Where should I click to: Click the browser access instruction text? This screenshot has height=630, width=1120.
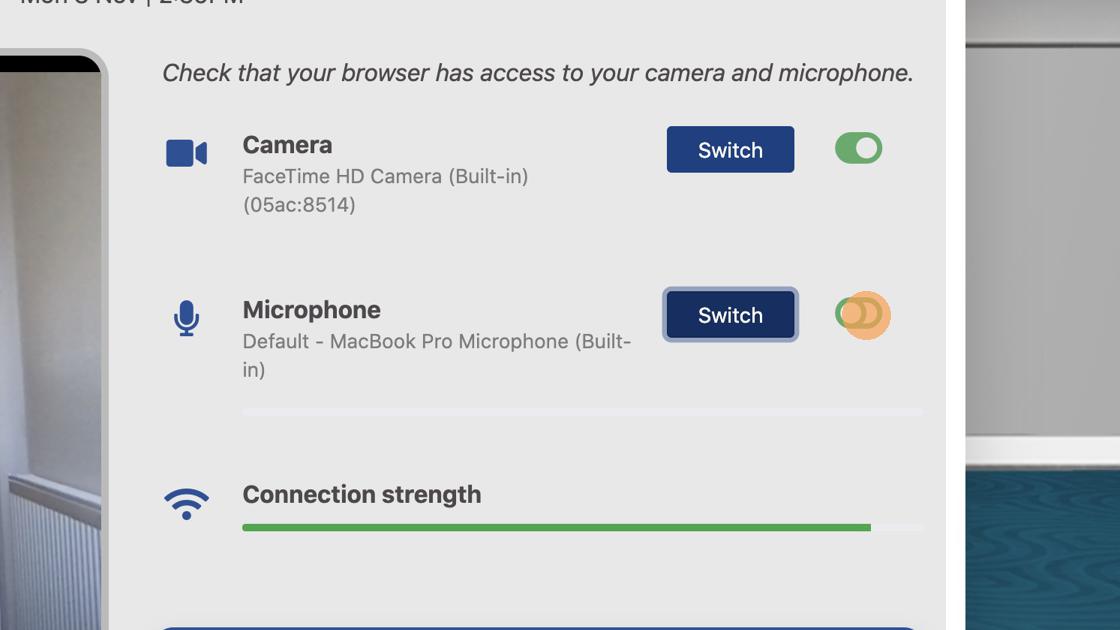click(x=537, y=73)
